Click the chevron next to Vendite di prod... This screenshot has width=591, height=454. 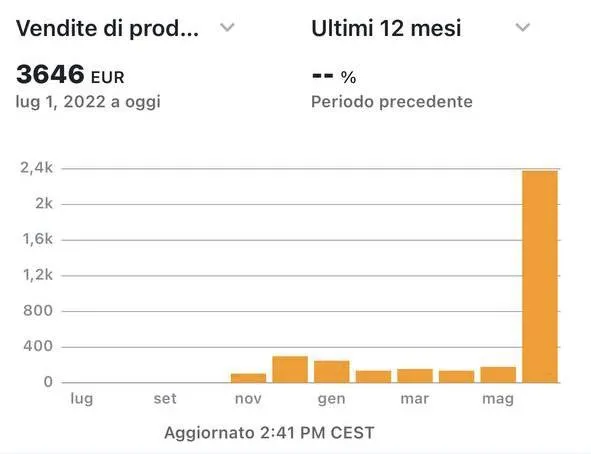point(227,27)
